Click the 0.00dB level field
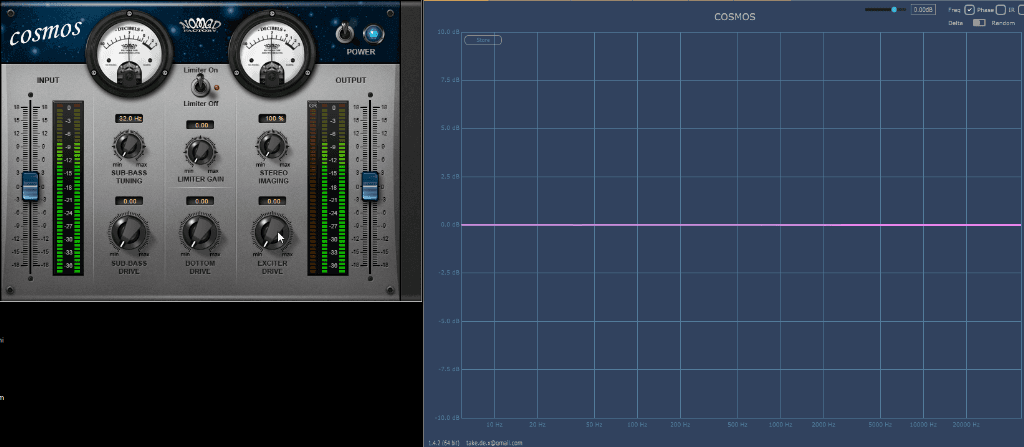 (923, 10)
